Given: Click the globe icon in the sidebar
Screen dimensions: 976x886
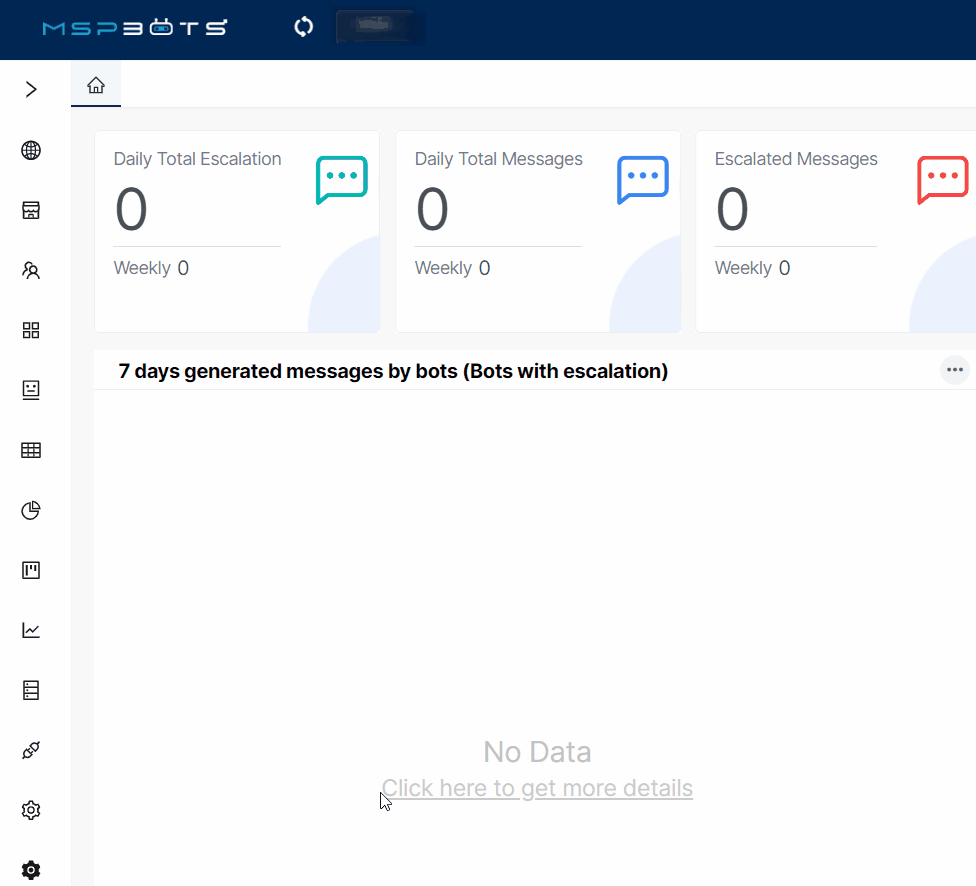Looking at the screenshot, I should pos(31,151).
